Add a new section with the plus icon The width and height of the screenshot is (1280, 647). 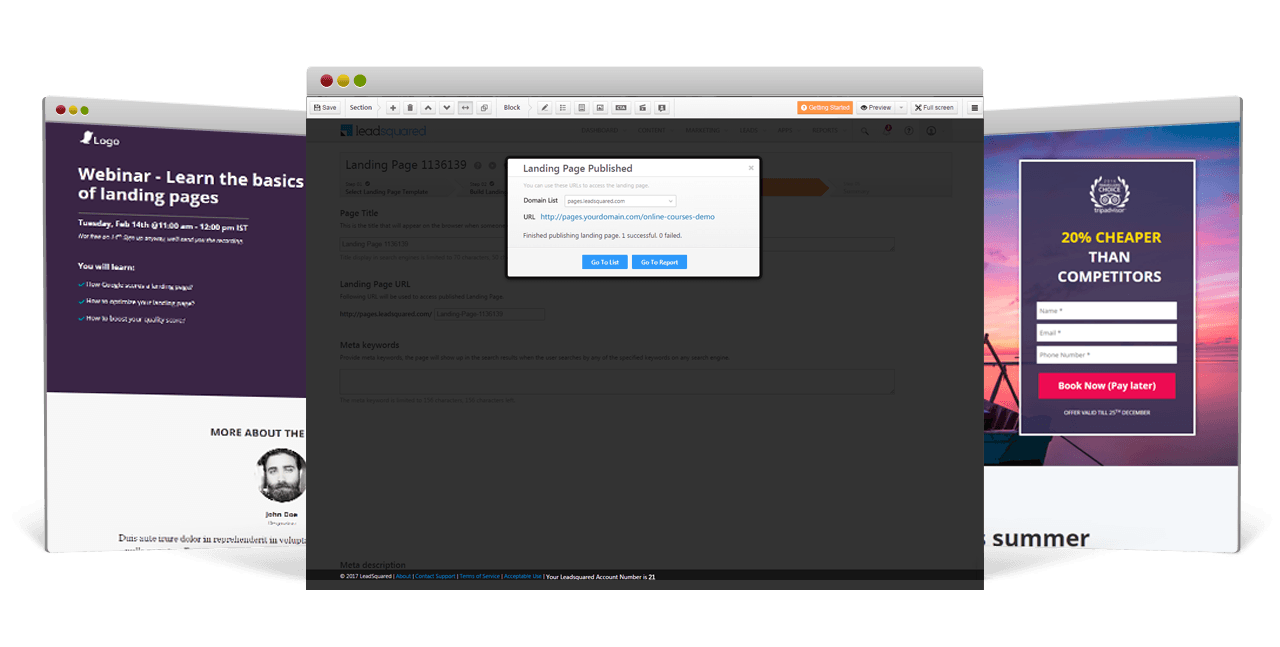coord(392,107)
